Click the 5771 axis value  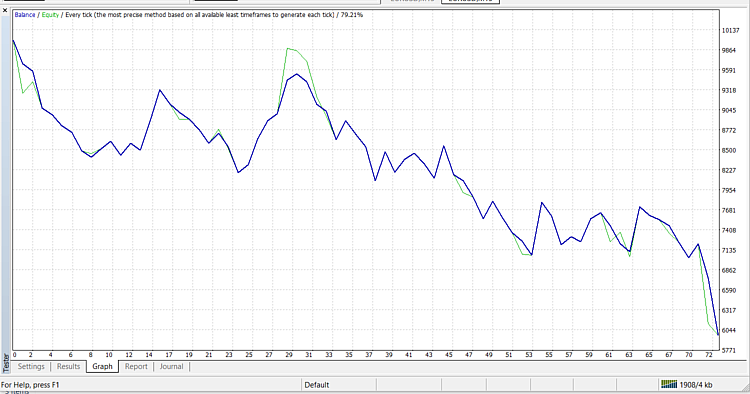click(729, 350)
